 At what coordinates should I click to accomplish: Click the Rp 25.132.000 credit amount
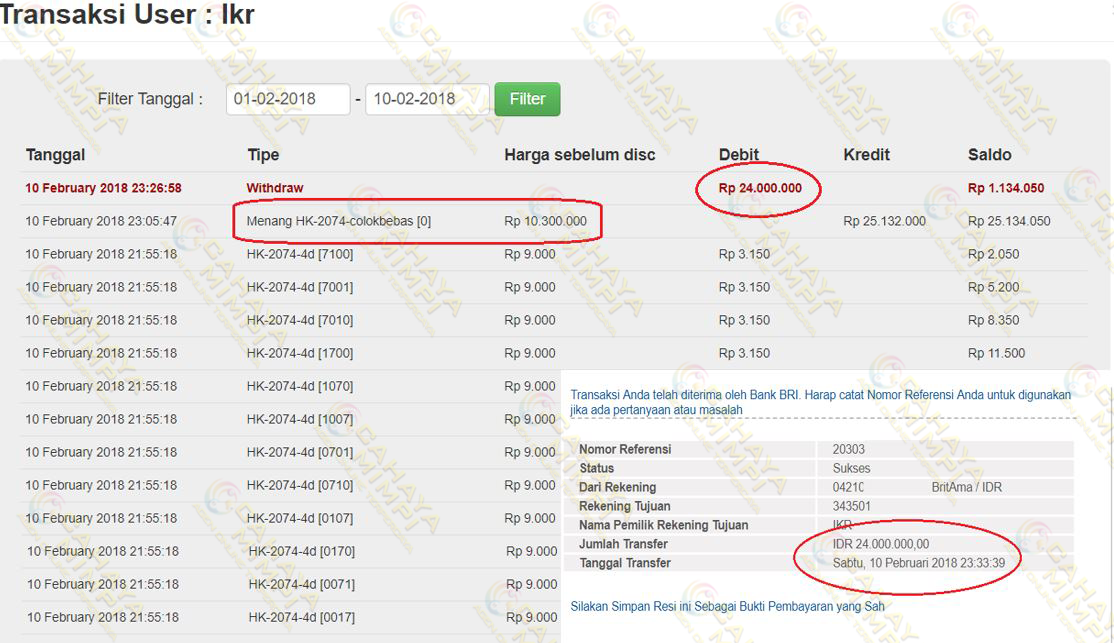click(884, 221)
